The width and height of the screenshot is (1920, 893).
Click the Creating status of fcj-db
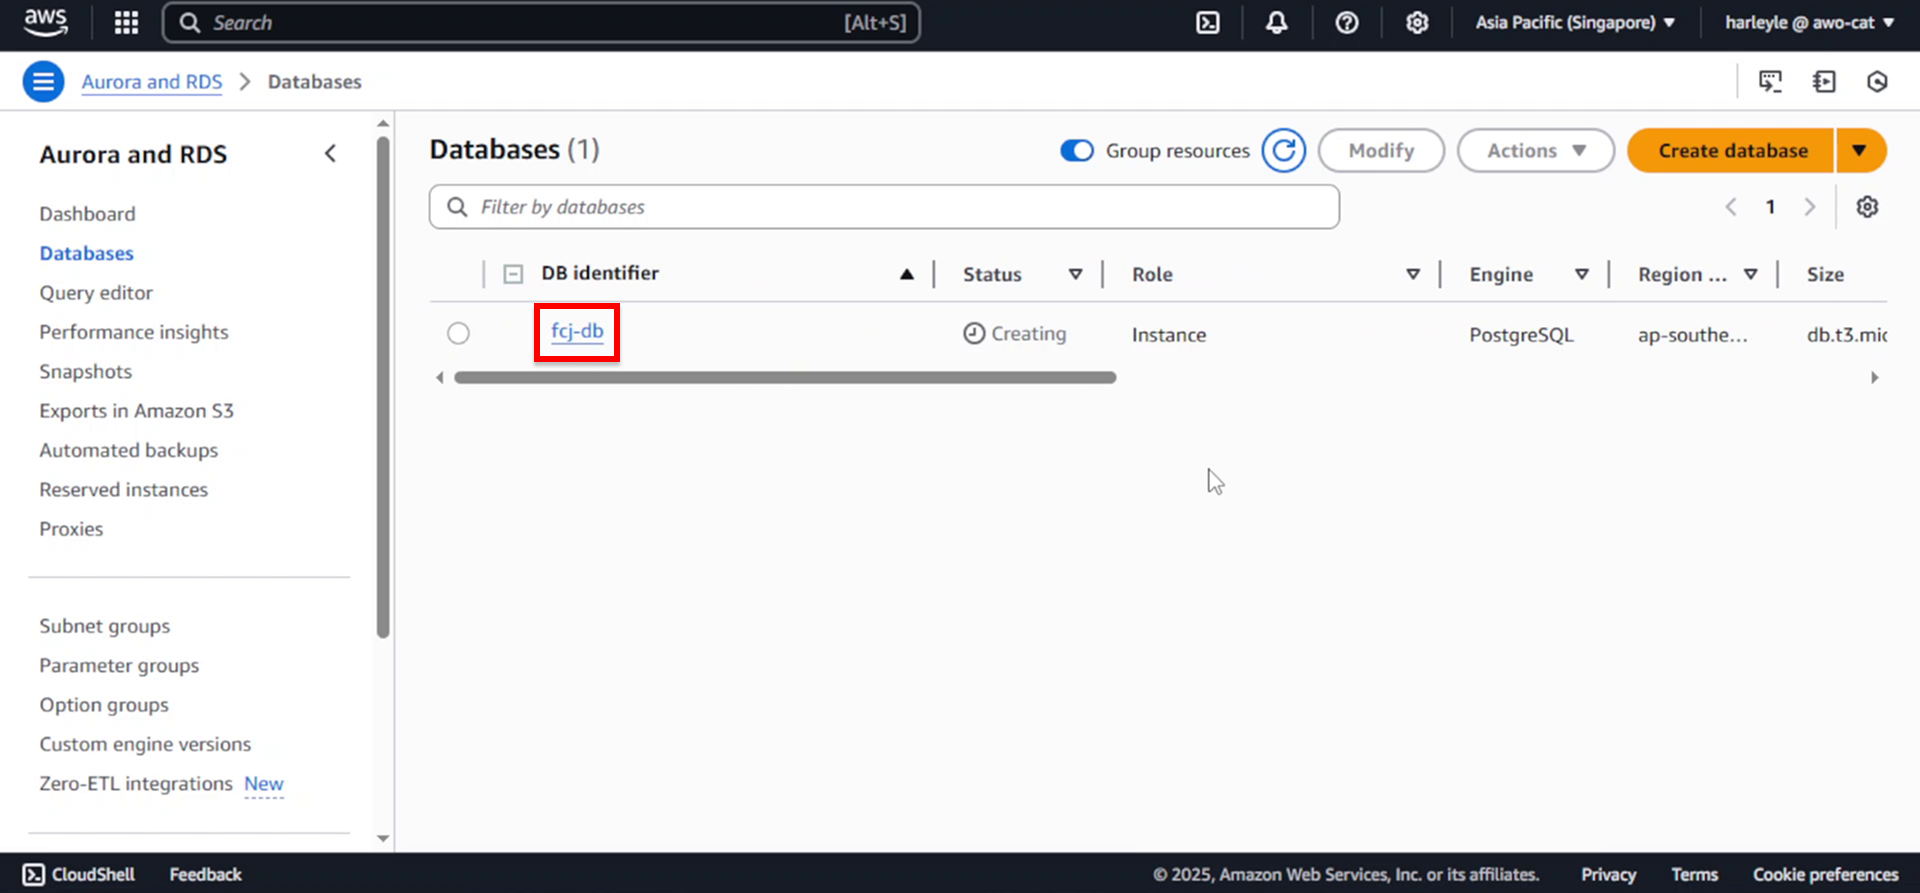(x=1015, y=333)
